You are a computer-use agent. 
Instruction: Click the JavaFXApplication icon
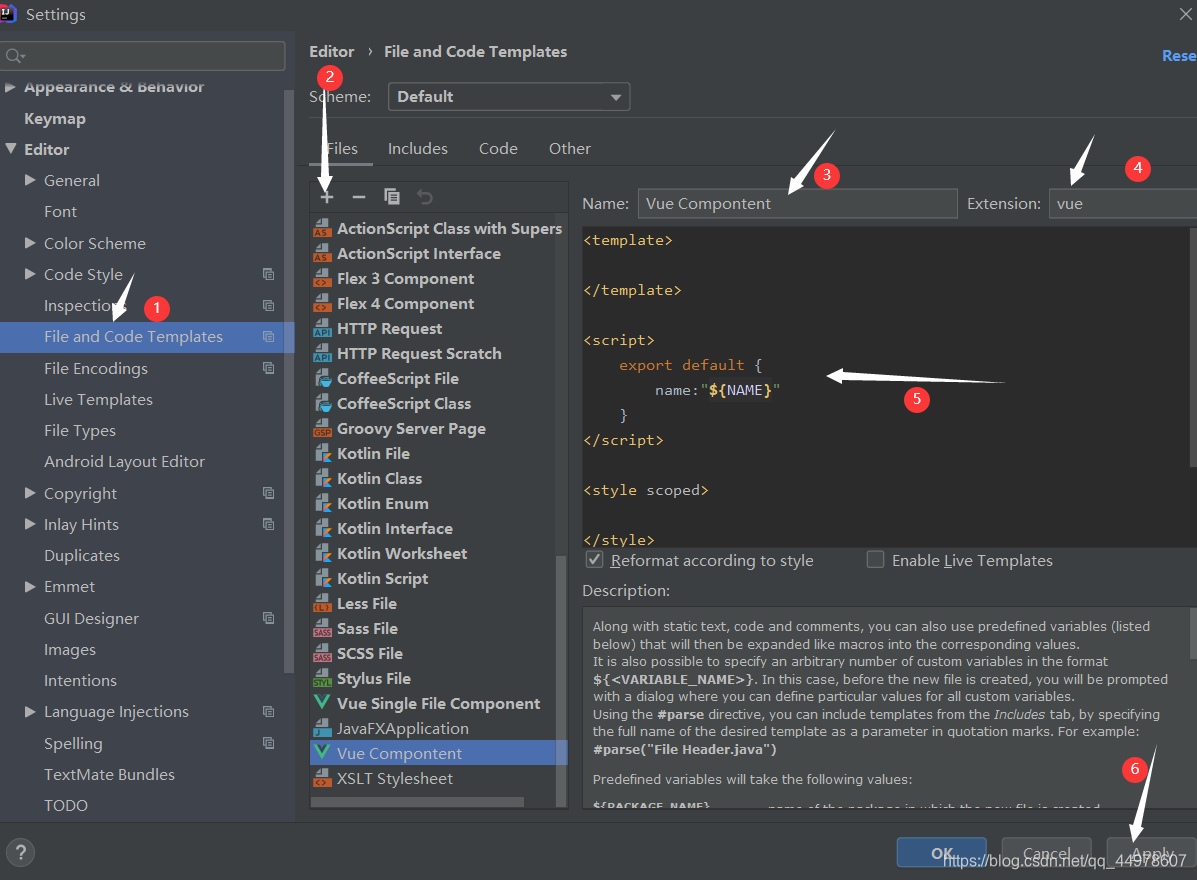[322, 729]
